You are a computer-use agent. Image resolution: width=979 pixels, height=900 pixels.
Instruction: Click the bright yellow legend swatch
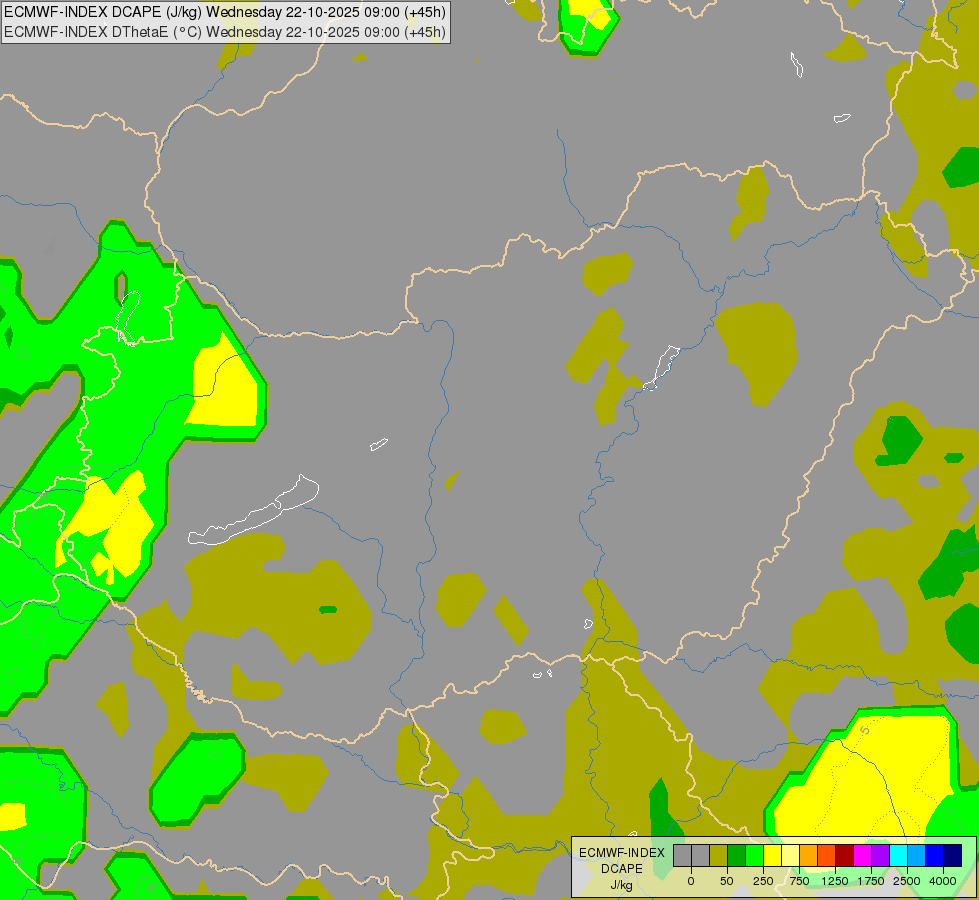(x=772, y=855)
